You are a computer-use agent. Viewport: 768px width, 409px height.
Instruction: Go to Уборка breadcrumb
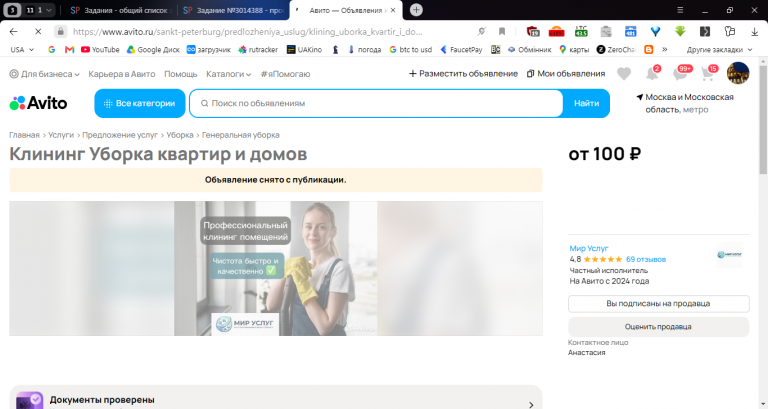point(180,135)
